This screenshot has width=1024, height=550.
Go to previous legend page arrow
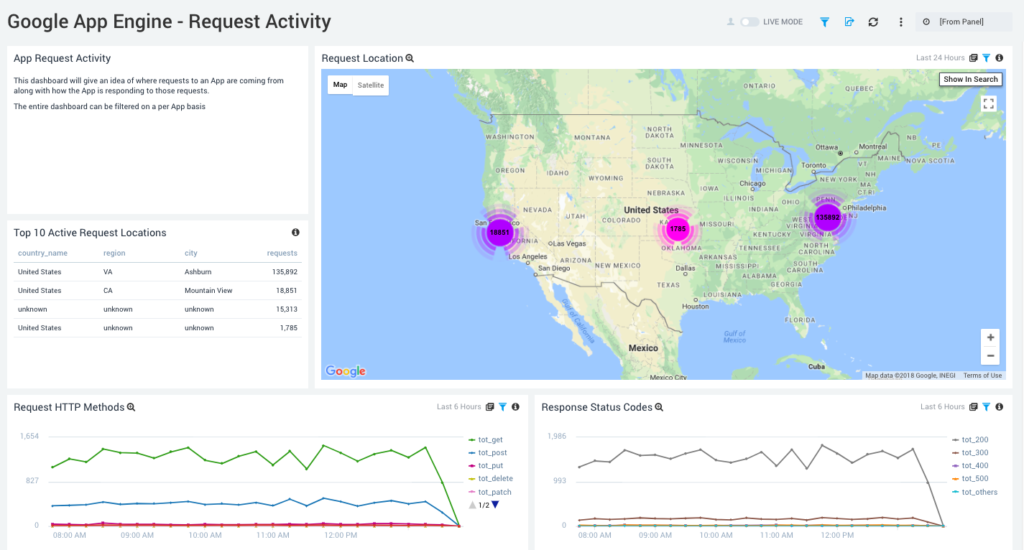472,505
